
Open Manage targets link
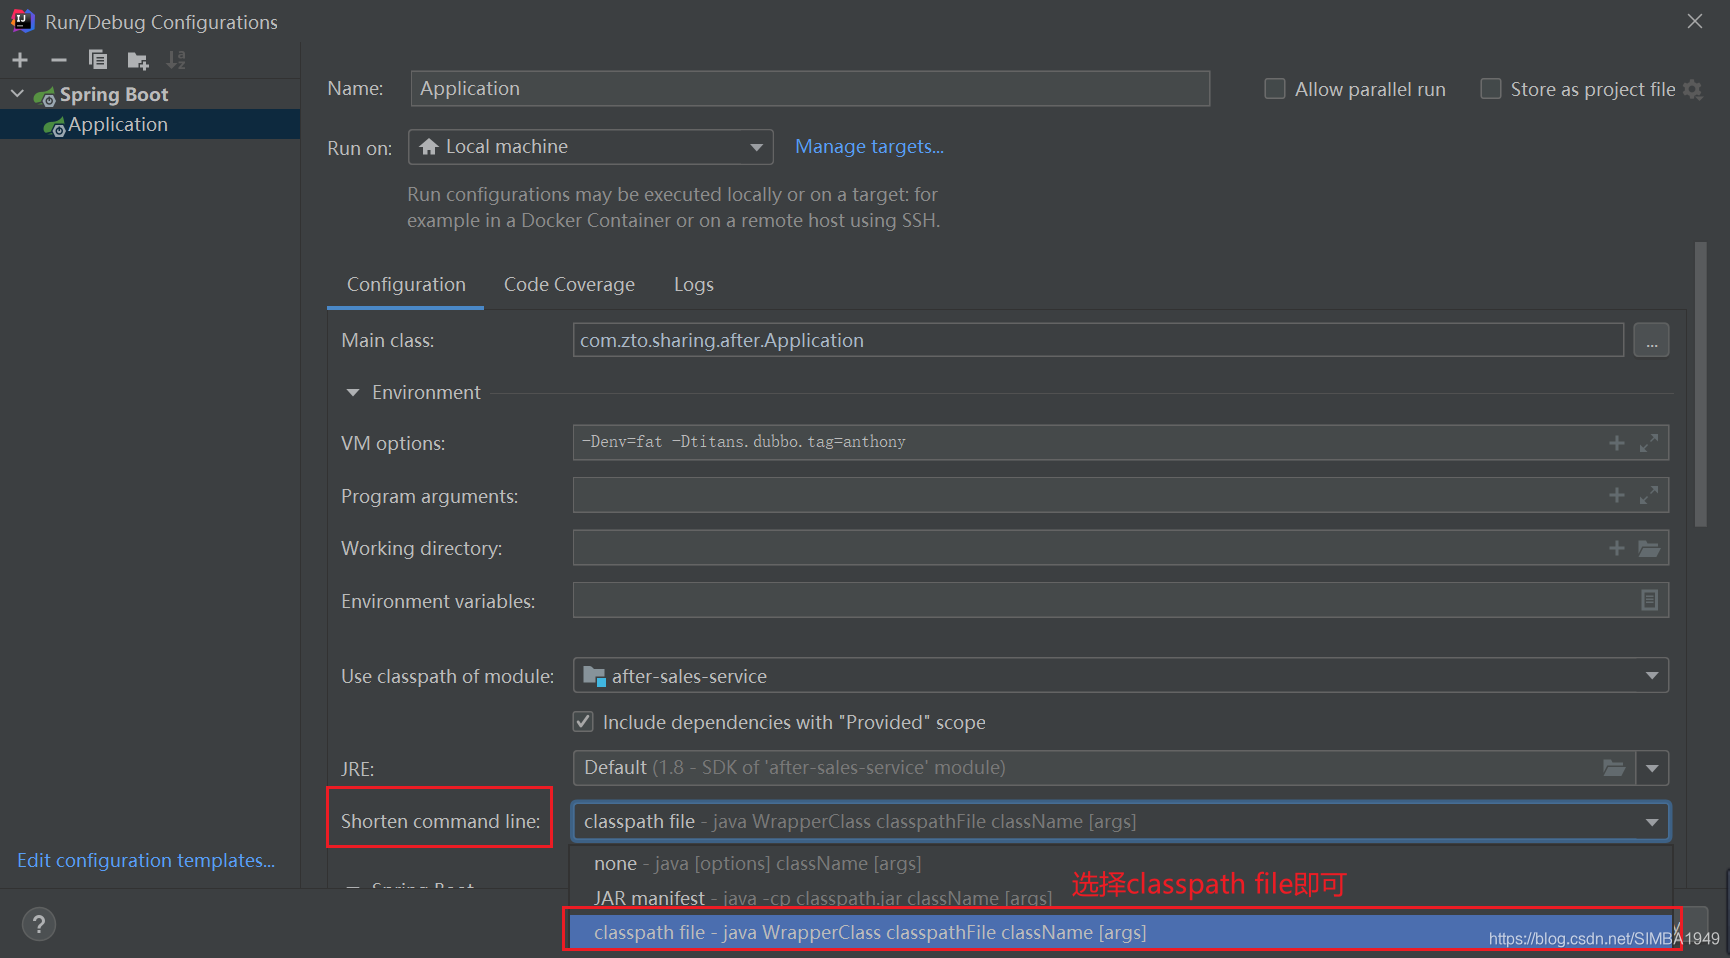pyautogui.click(x=869, y=147)
